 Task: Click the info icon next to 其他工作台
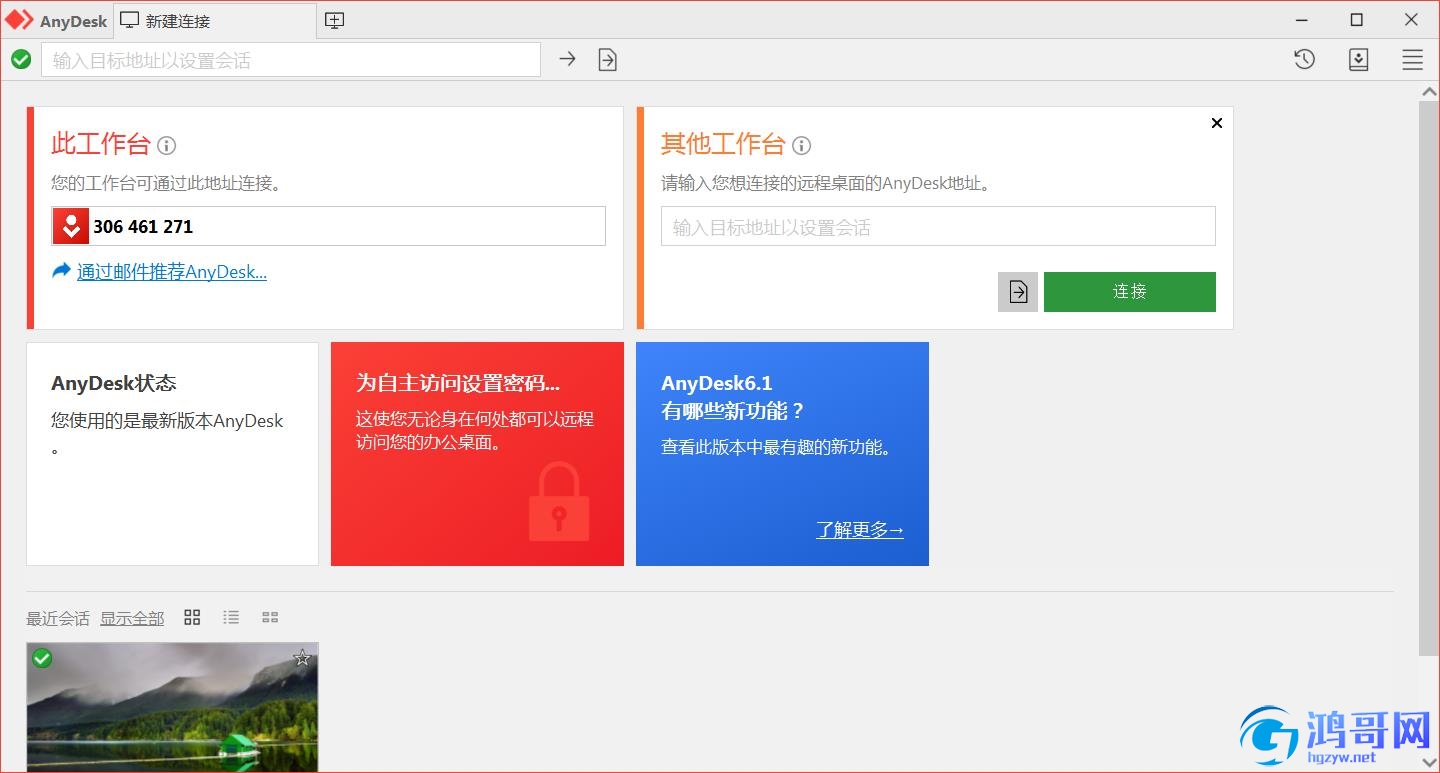pyautogui.click(x=801, y=146)
